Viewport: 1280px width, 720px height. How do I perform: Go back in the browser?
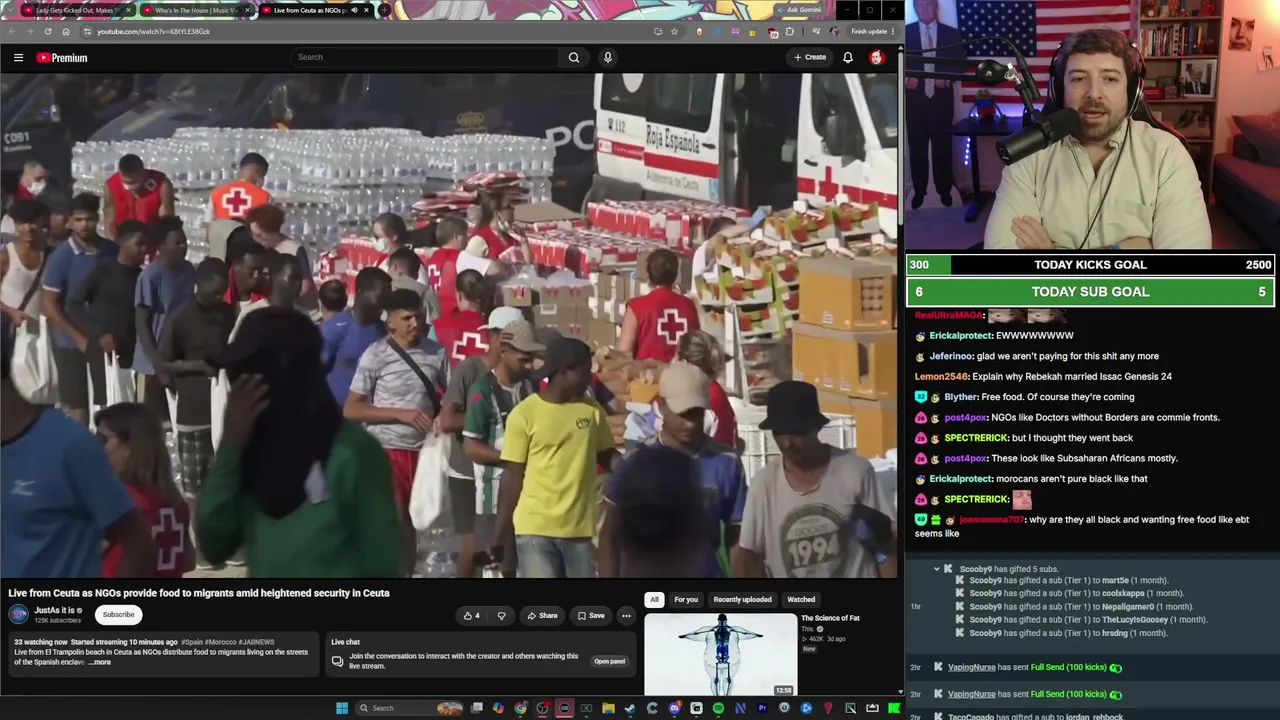(x=12, y=31)
